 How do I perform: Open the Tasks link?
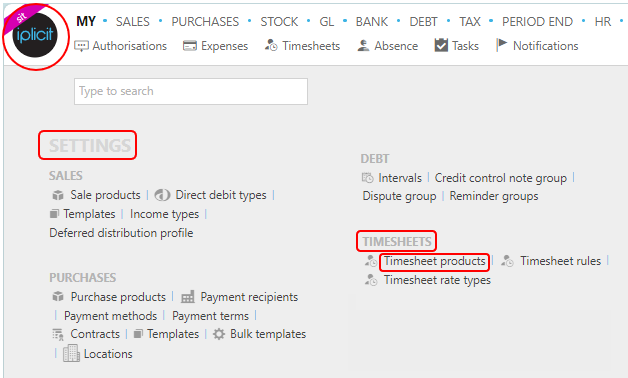(465, 46)
